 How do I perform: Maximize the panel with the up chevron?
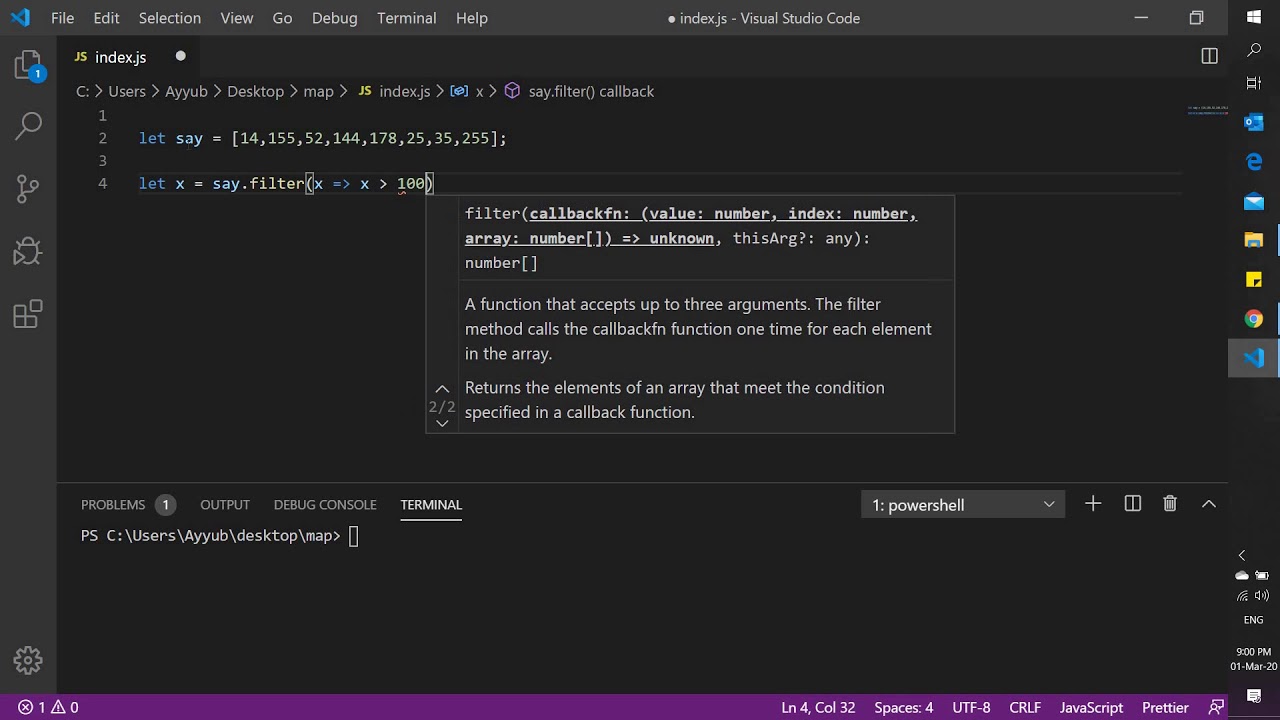[1208, 504]
